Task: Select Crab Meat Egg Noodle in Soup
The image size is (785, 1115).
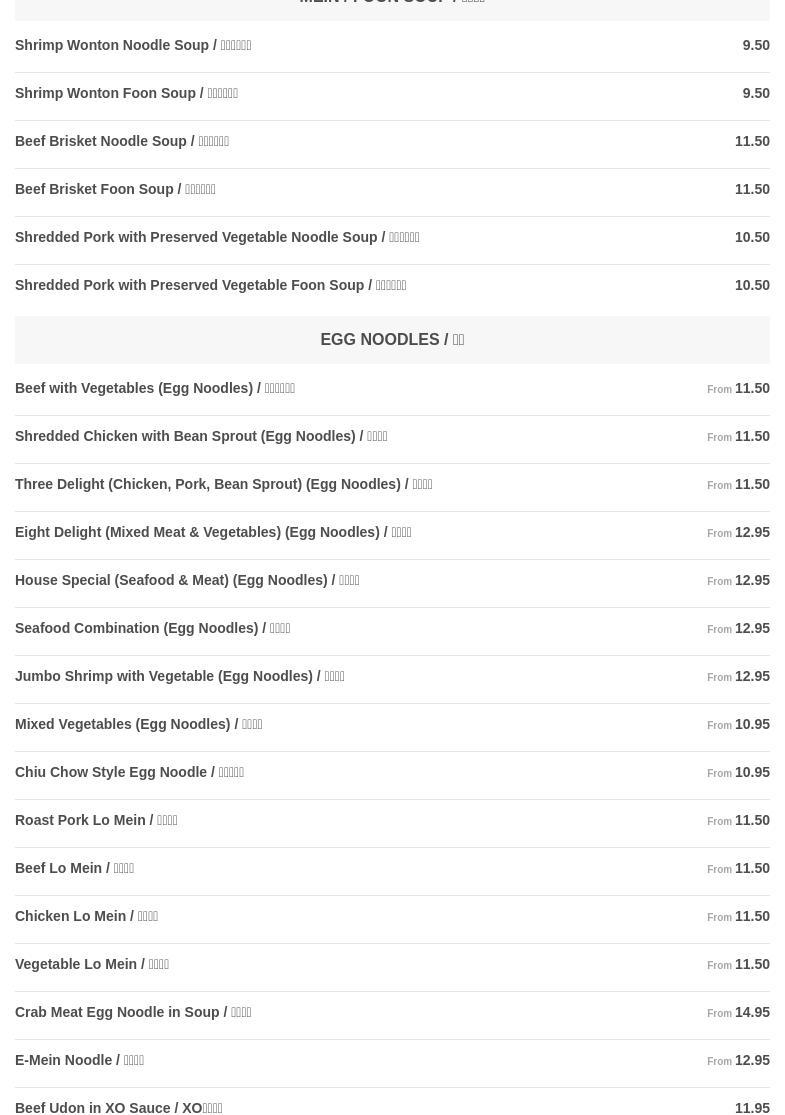Action: [133, 1012]
